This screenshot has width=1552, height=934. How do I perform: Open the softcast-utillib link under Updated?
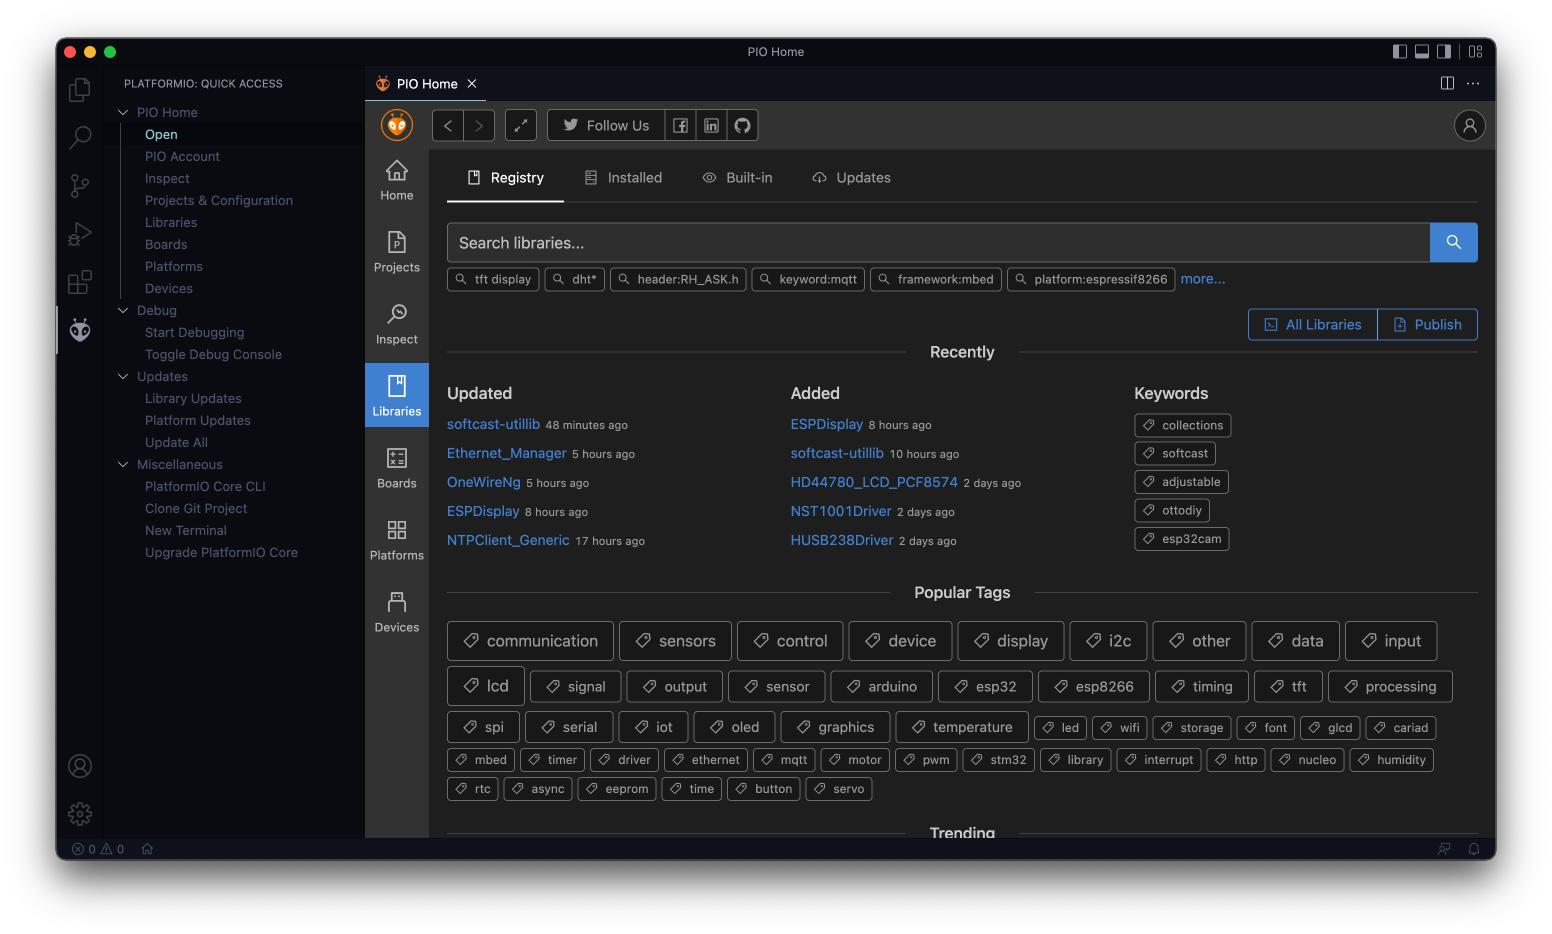493,424
